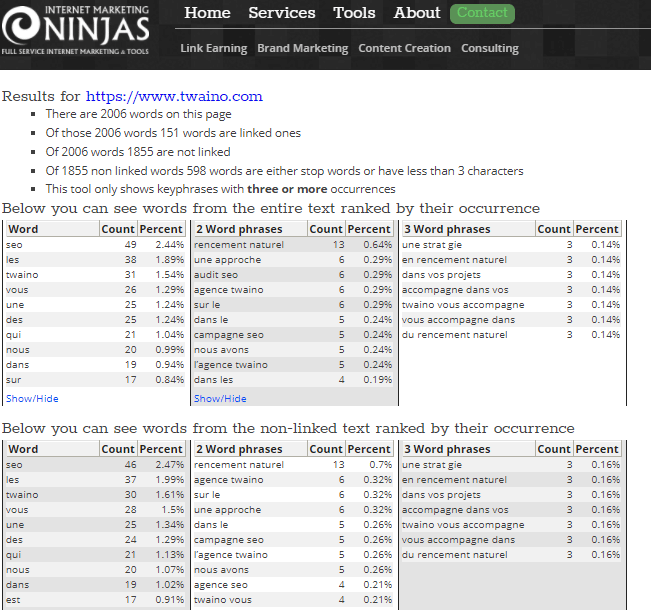Open the Tools menu item

click(x=354, y=13)
